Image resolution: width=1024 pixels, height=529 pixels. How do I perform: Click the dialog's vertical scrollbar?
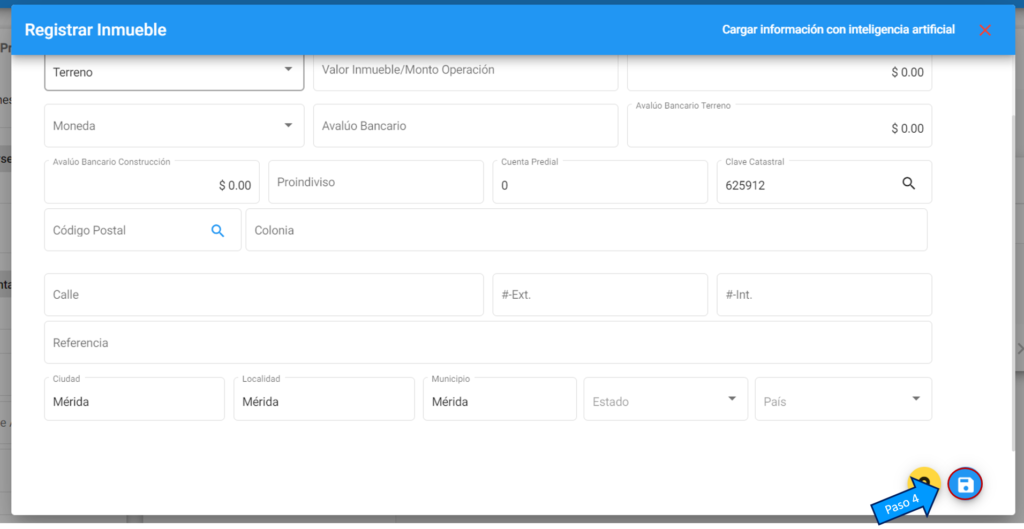click(1013, 281)
